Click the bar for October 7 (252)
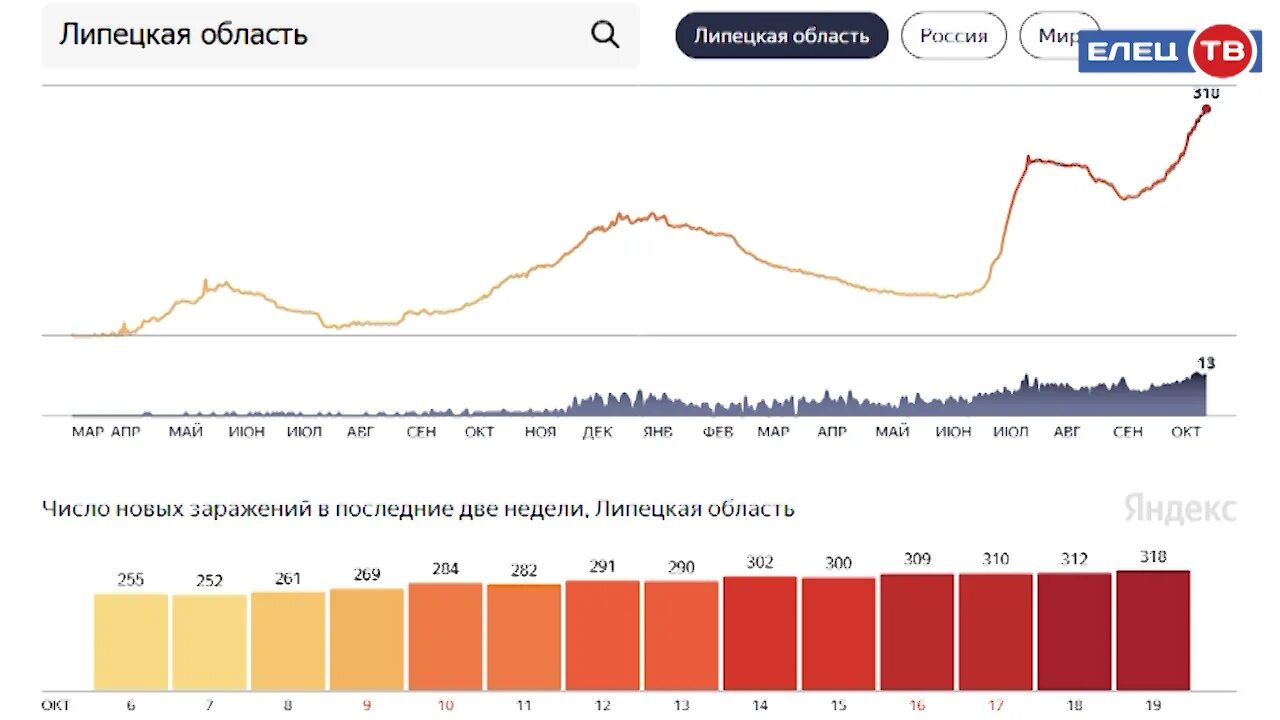The height and width of the screenshot is (720, 1280). point(209,643)
